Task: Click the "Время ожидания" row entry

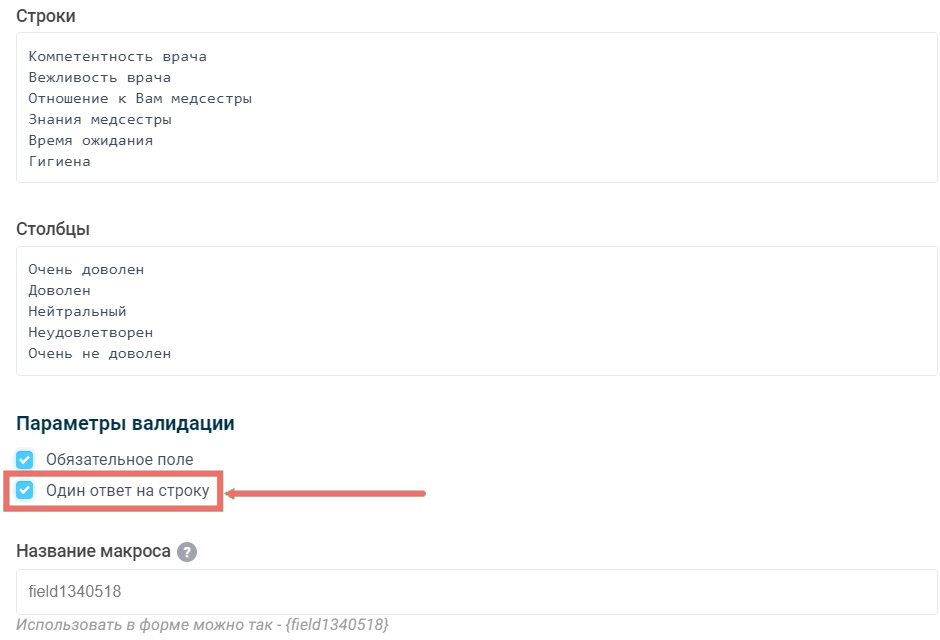Action: tap(91, 141)
